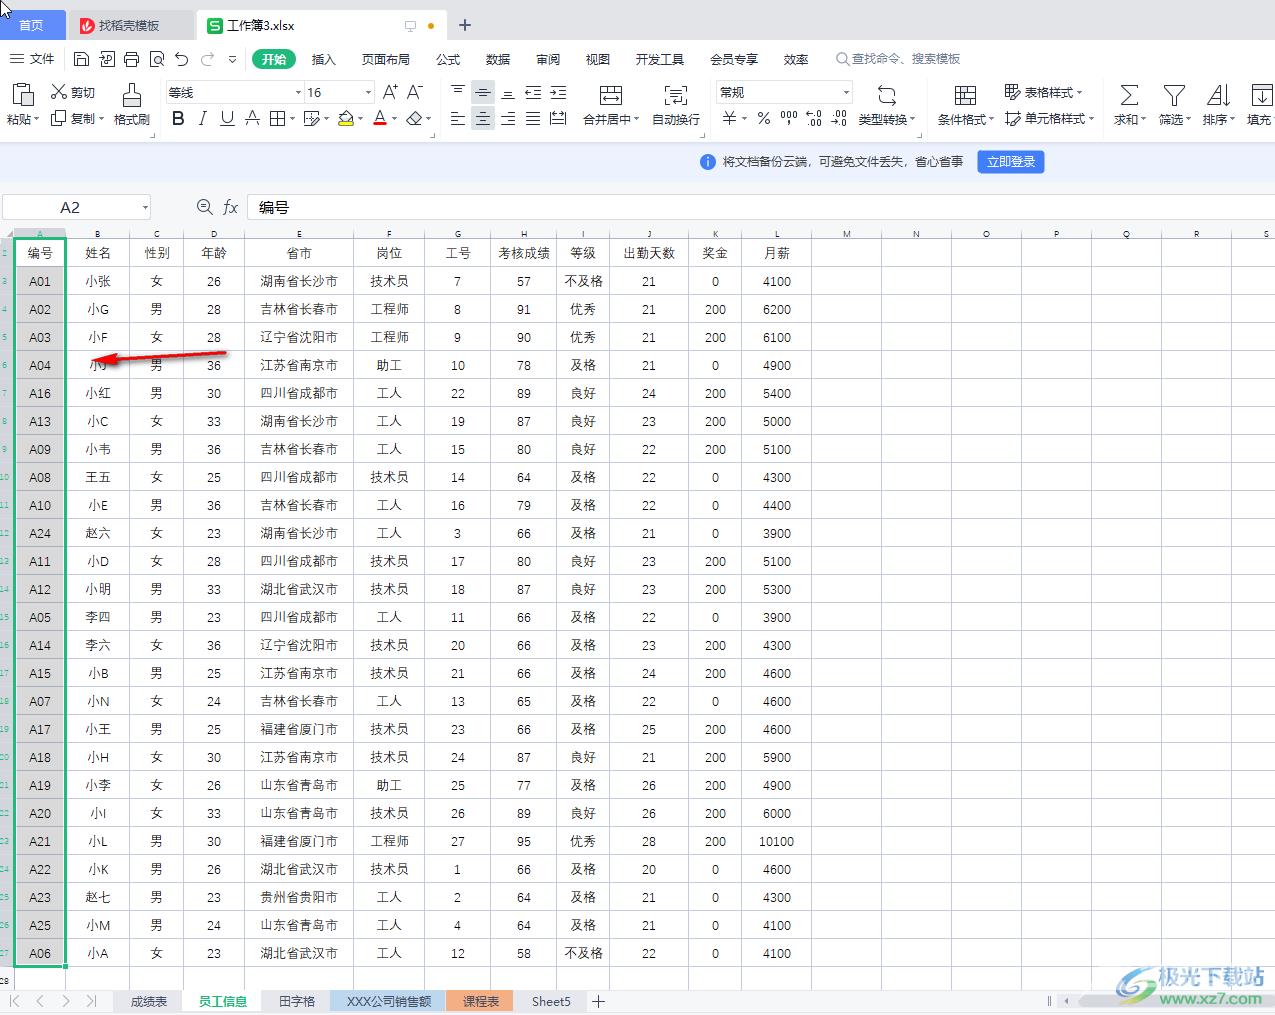Click the 立即登录 button
The image size is (1275, 1015).
1011,161
